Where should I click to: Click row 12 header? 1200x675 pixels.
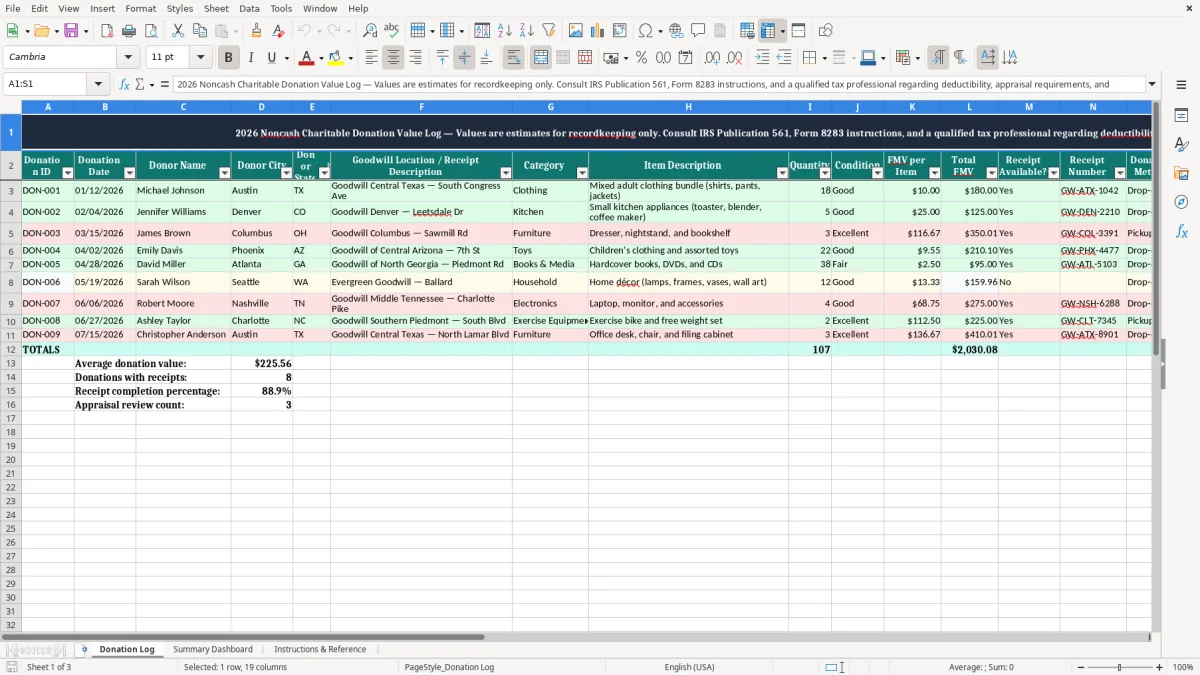11,350
